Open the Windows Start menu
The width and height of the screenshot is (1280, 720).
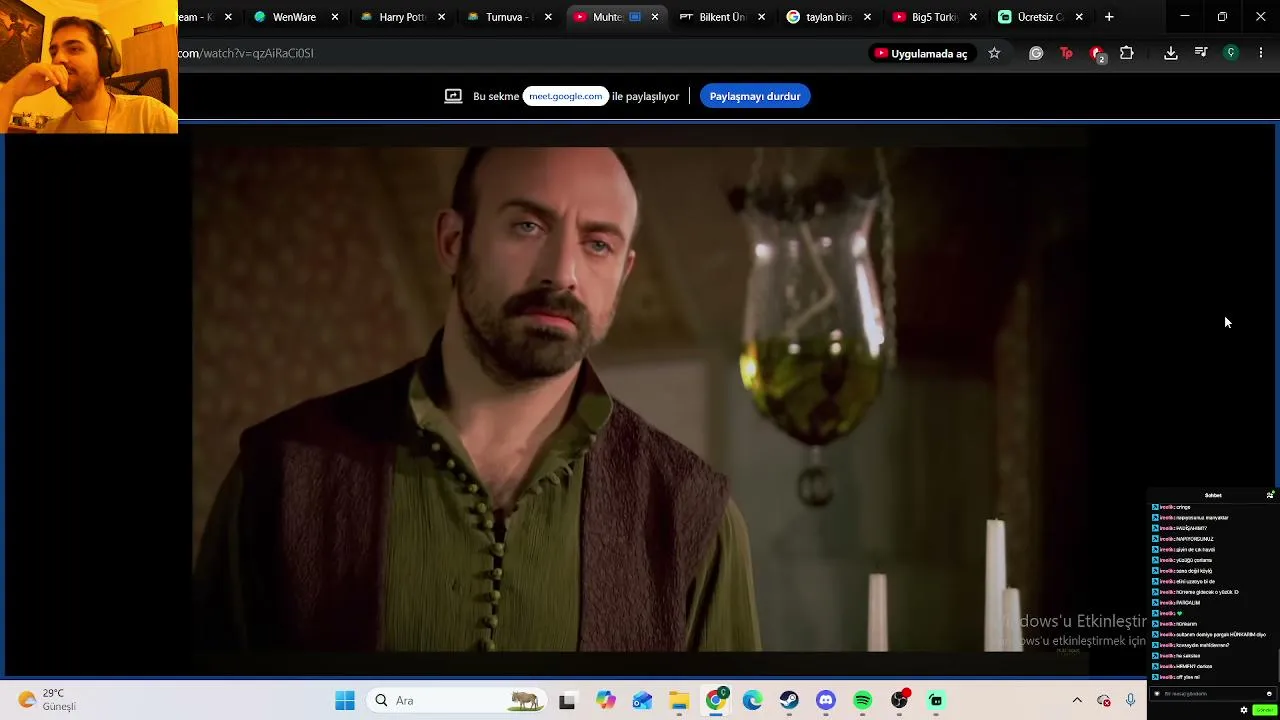coord(345,701)
